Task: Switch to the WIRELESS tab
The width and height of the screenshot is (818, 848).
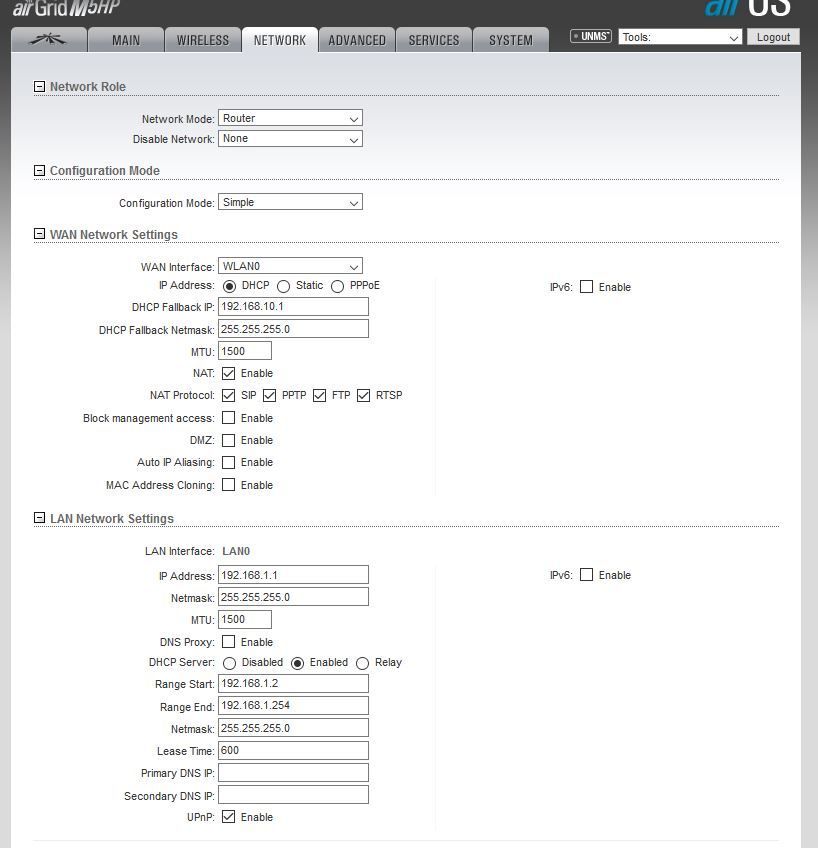Action: click(203, 40)
